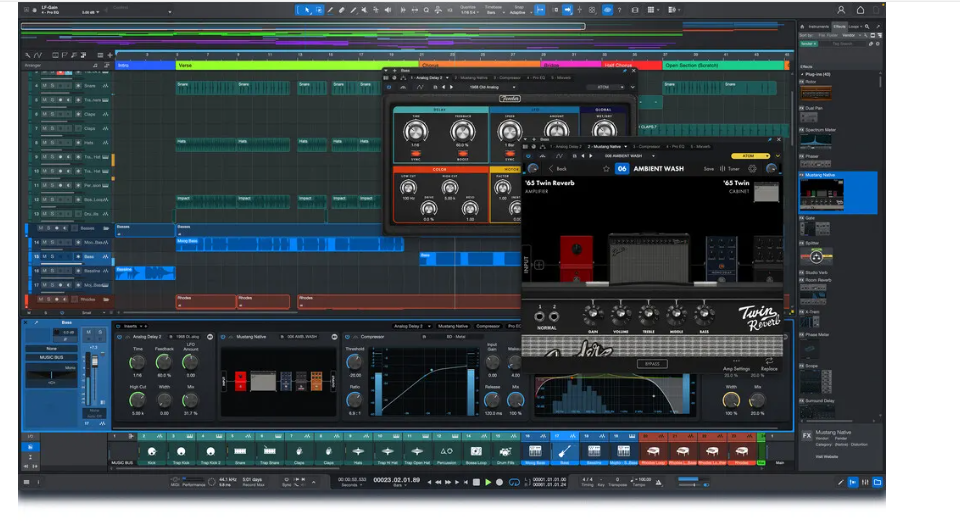
Task: Click the Verse arranger section marker
Action: click(x=185, y=65)
